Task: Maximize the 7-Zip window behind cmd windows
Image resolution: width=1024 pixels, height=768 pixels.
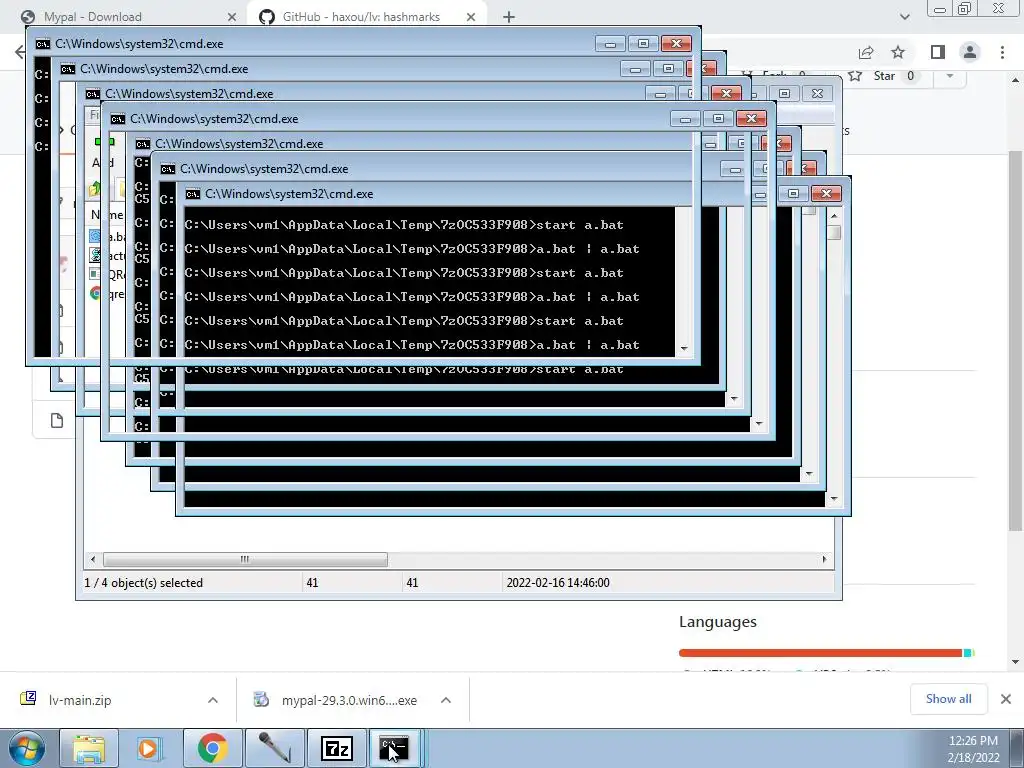Action: click(x=784, y=93)
